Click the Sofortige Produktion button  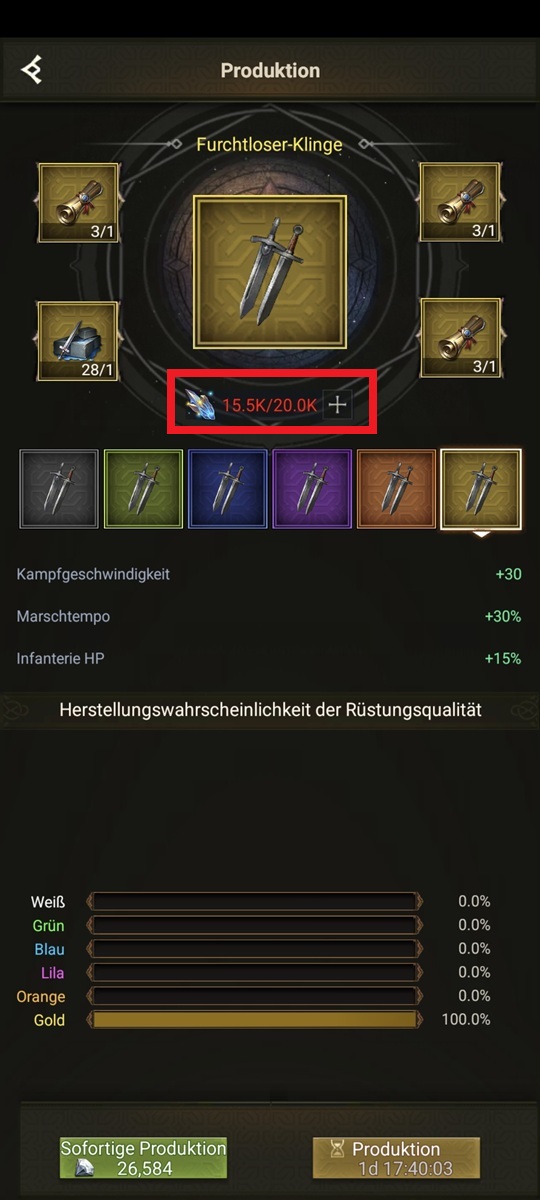click(x=143, y=1158)
